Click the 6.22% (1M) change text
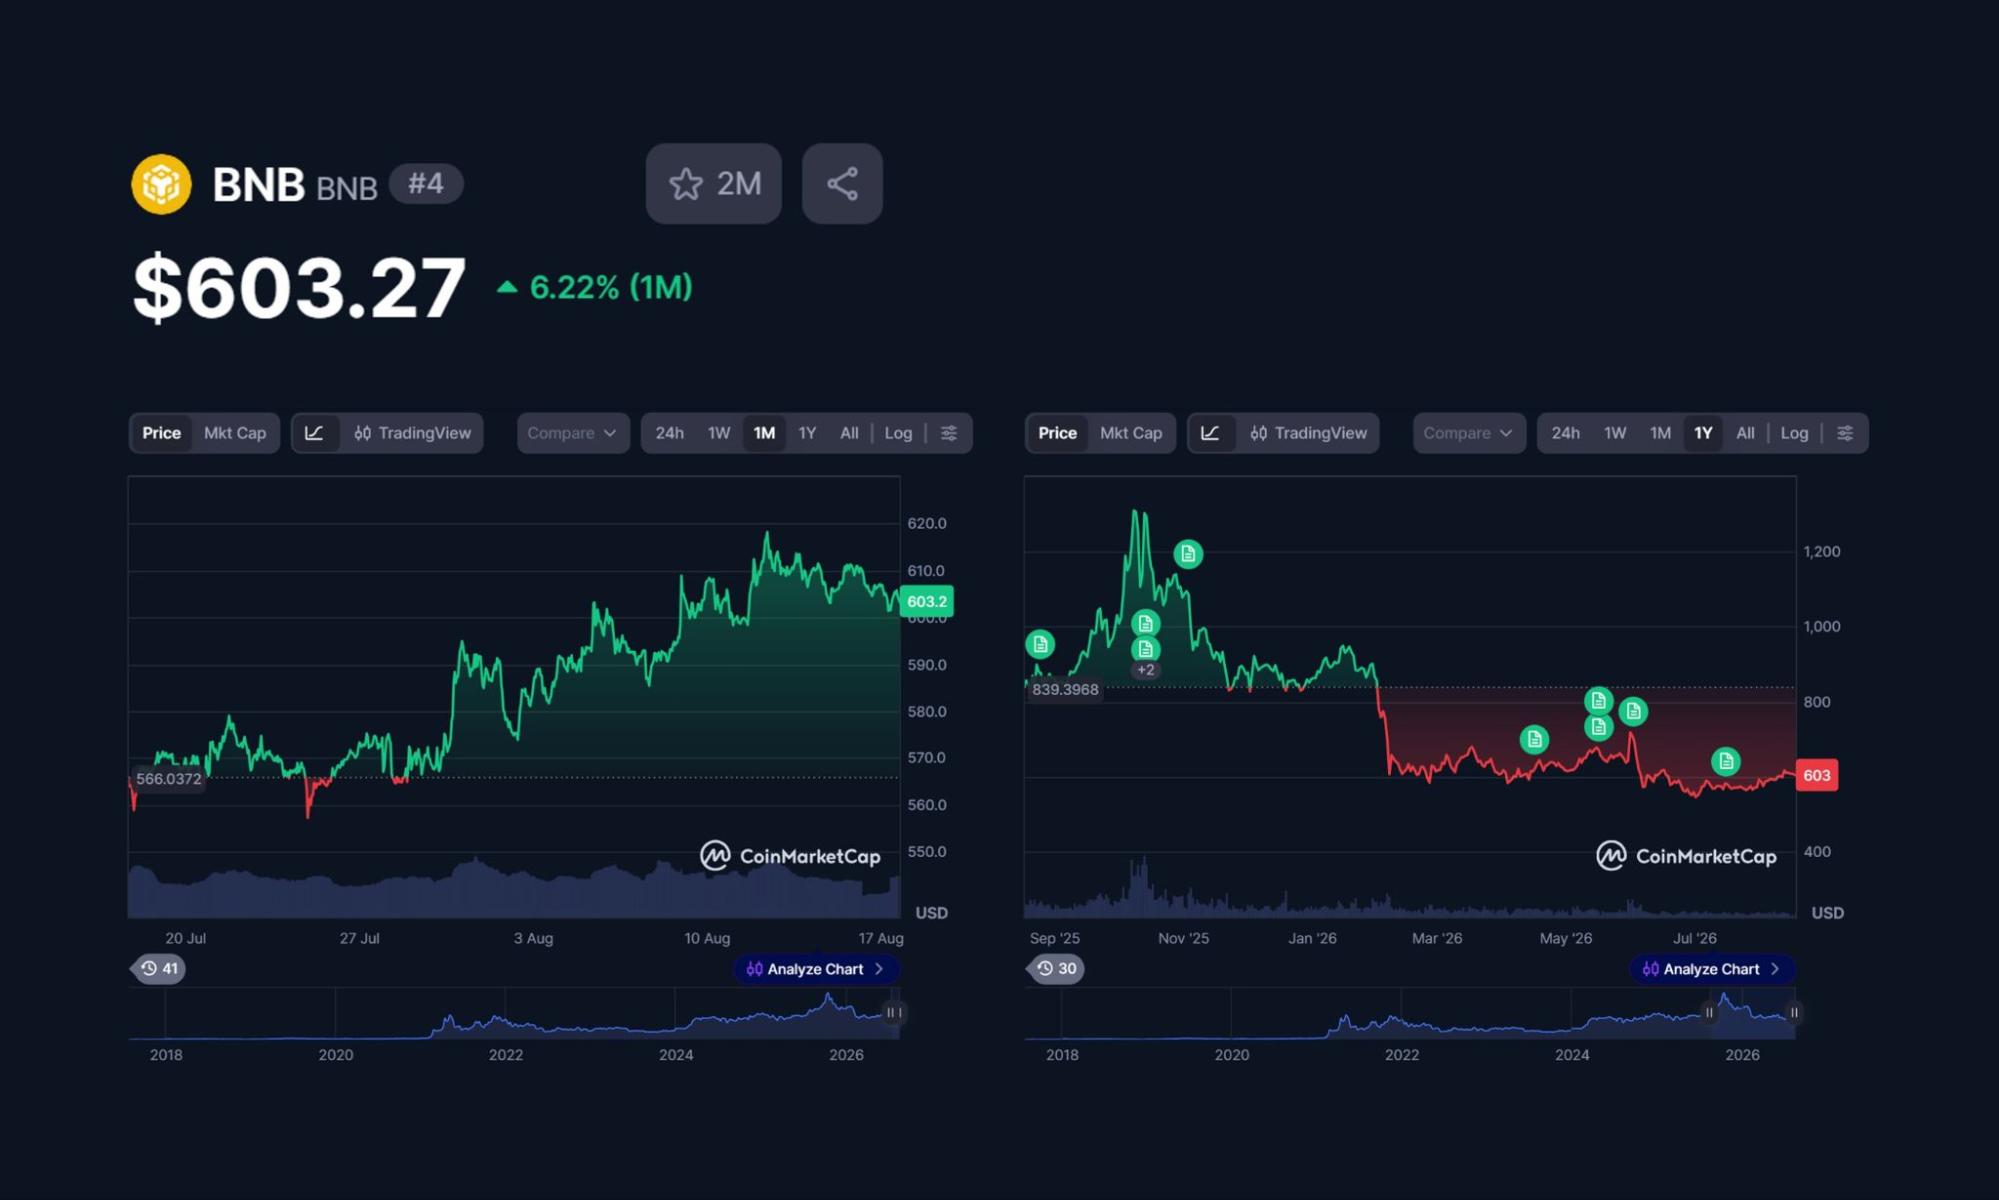This screenshot has height=1200, width=1999. (611, 287)
